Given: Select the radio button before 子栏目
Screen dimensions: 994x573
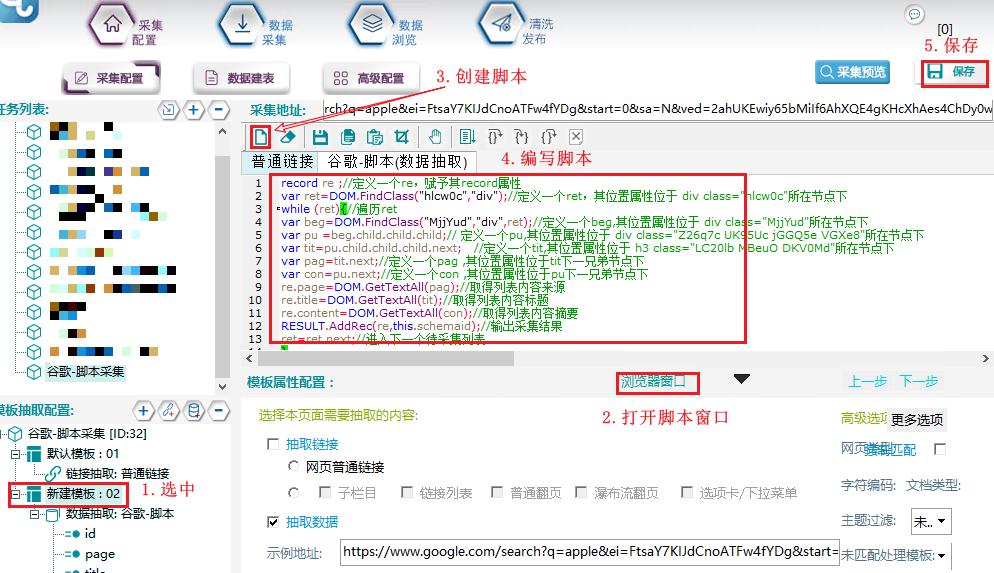Looking at the screenshot, I should click(294, 493).
